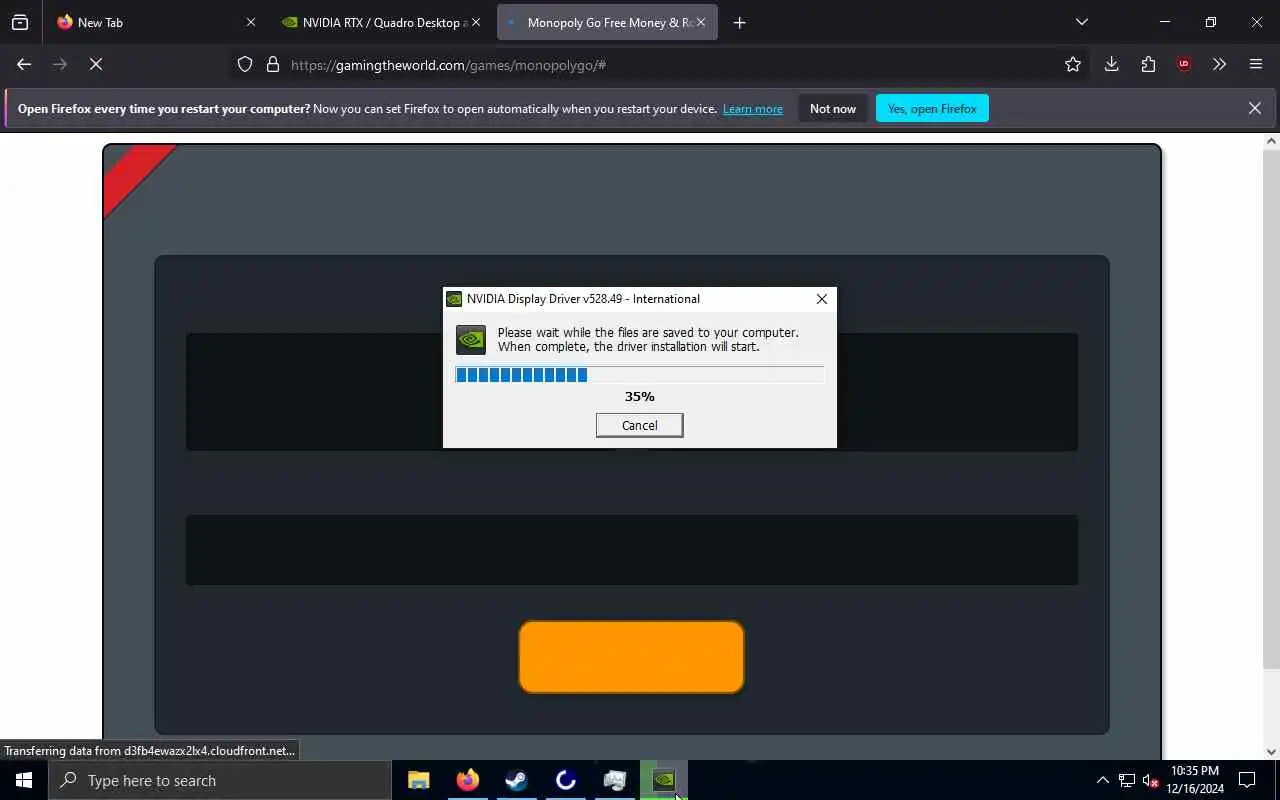The image size is (1280, 800).
Task: Open the muted volume tray icon
Action: tap(1150, 780)
